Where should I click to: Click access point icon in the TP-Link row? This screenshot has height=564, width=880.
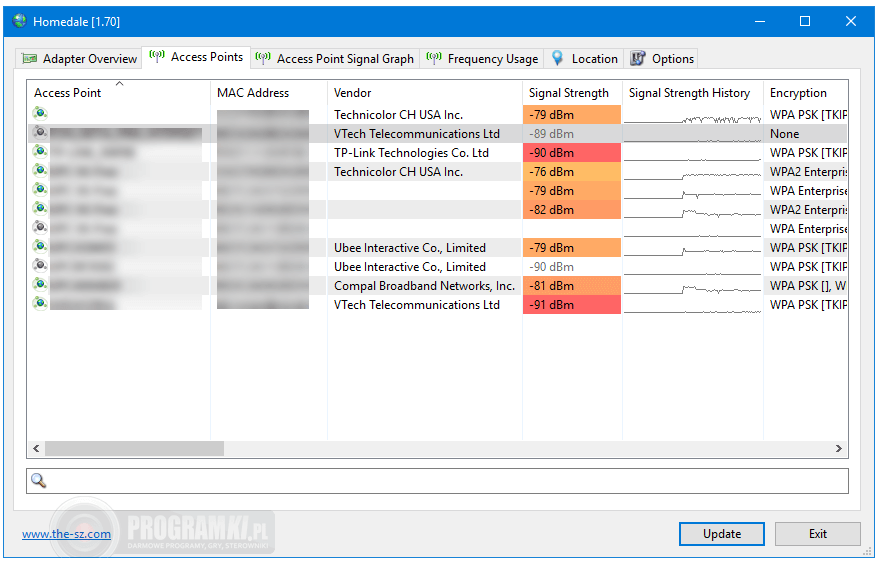40,152
